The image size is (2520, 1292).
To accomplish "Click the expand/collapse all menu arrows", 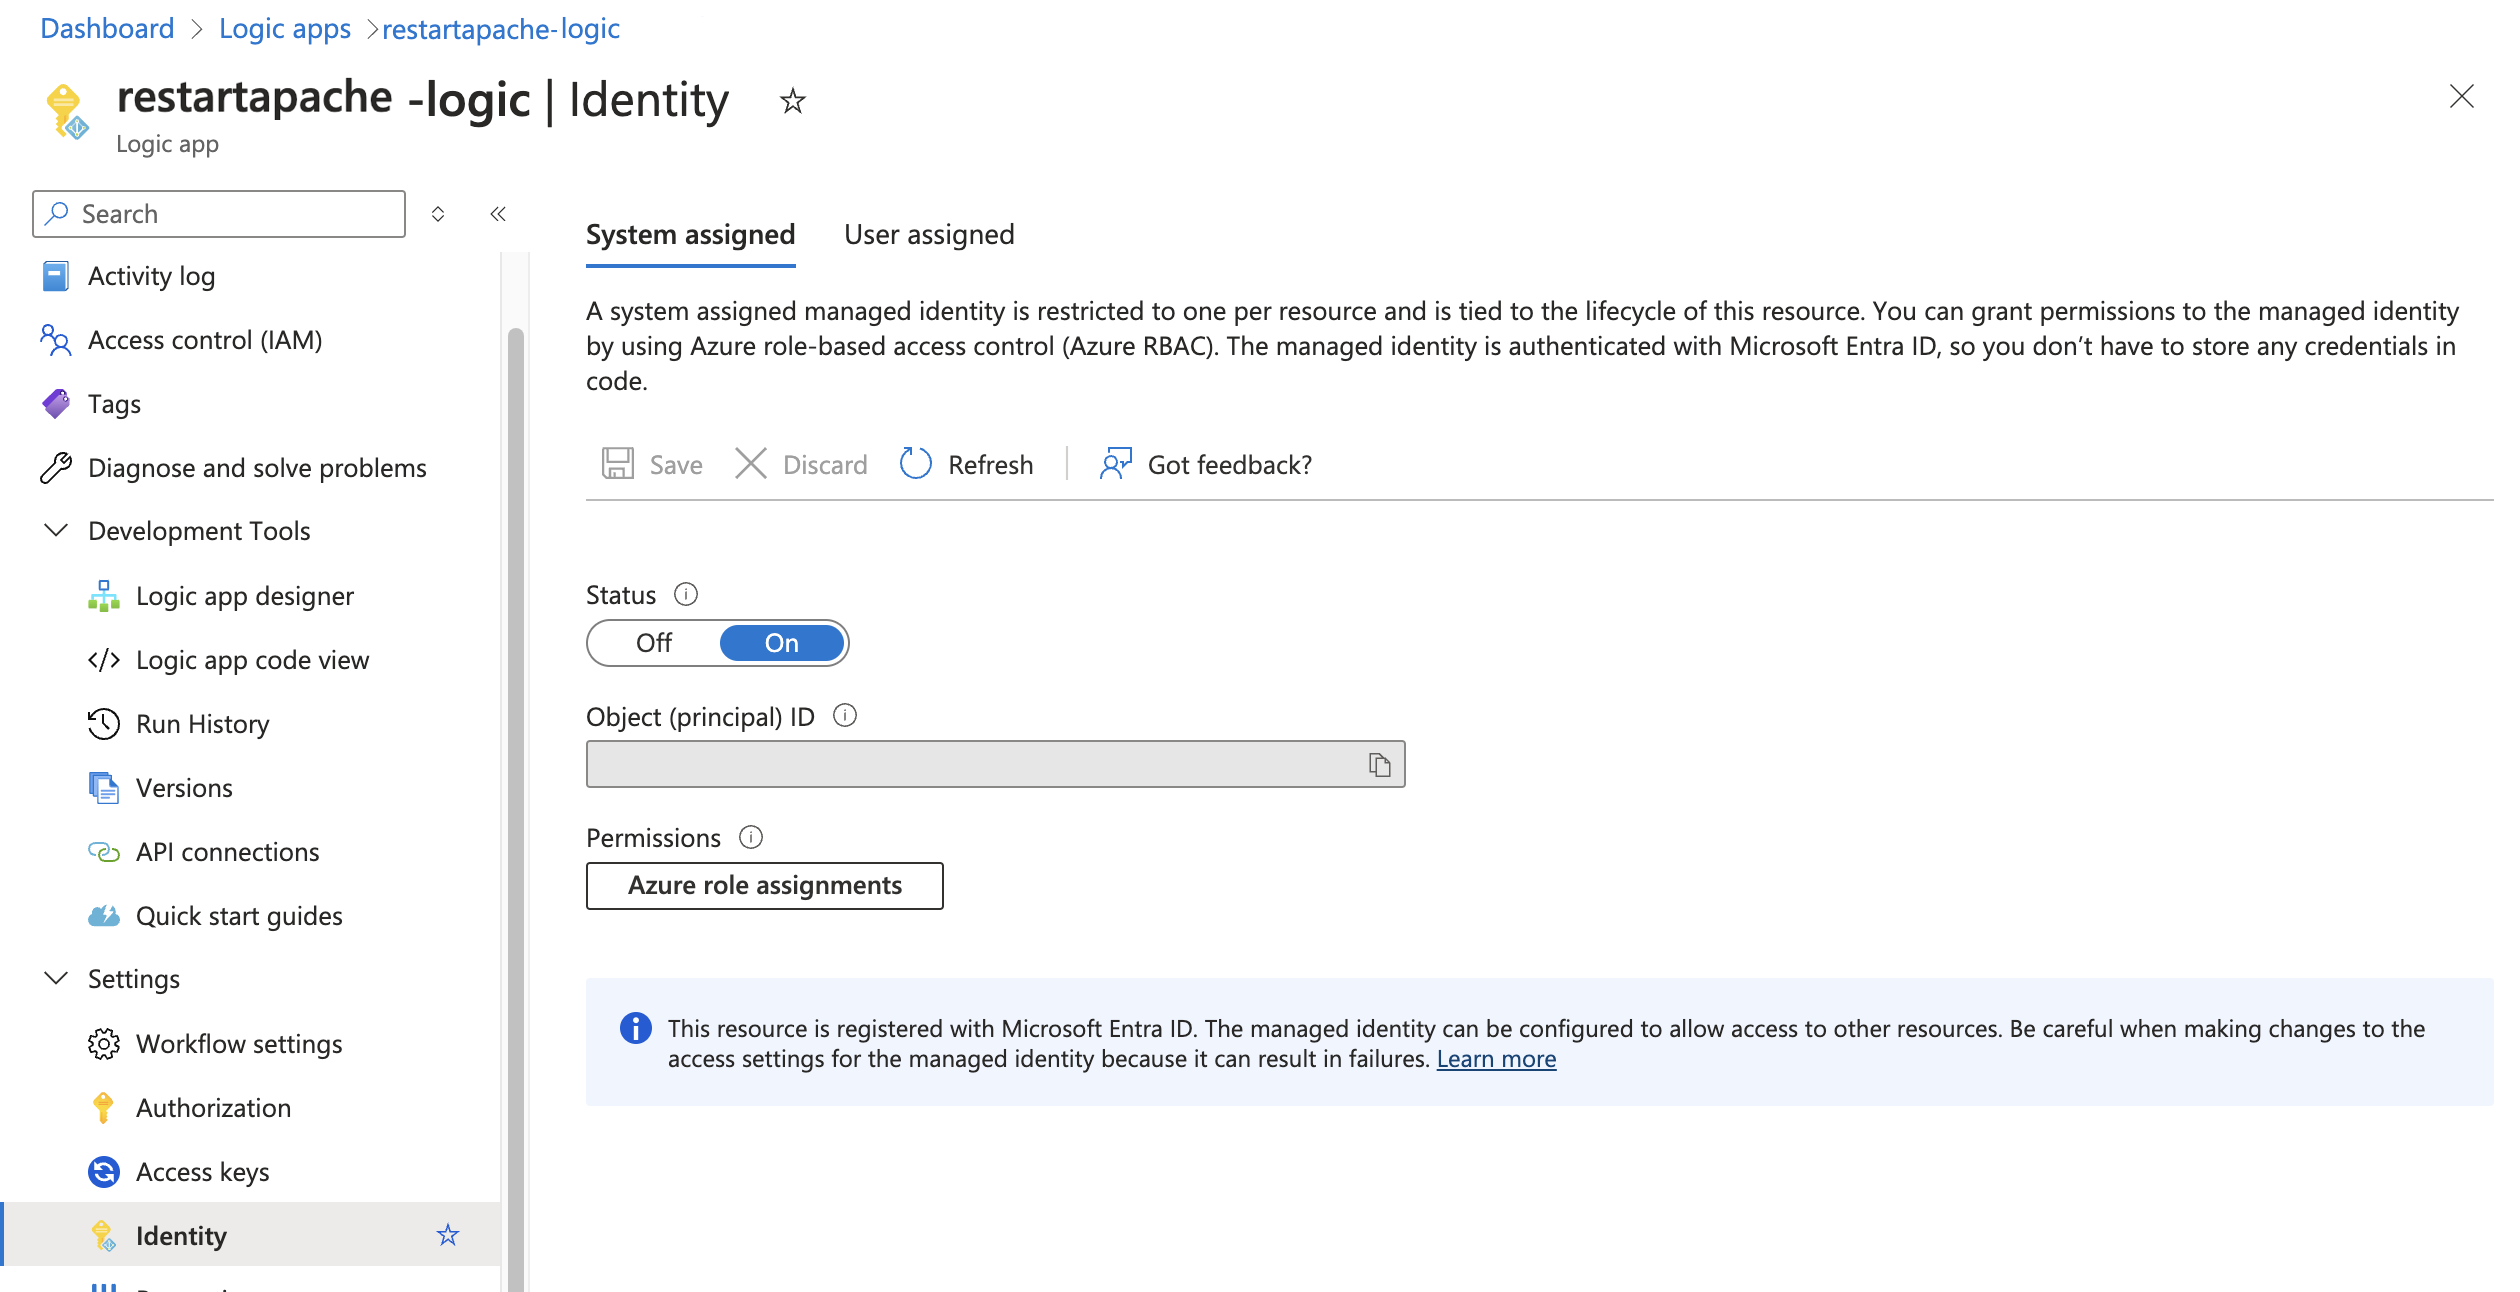I will 438,214.
